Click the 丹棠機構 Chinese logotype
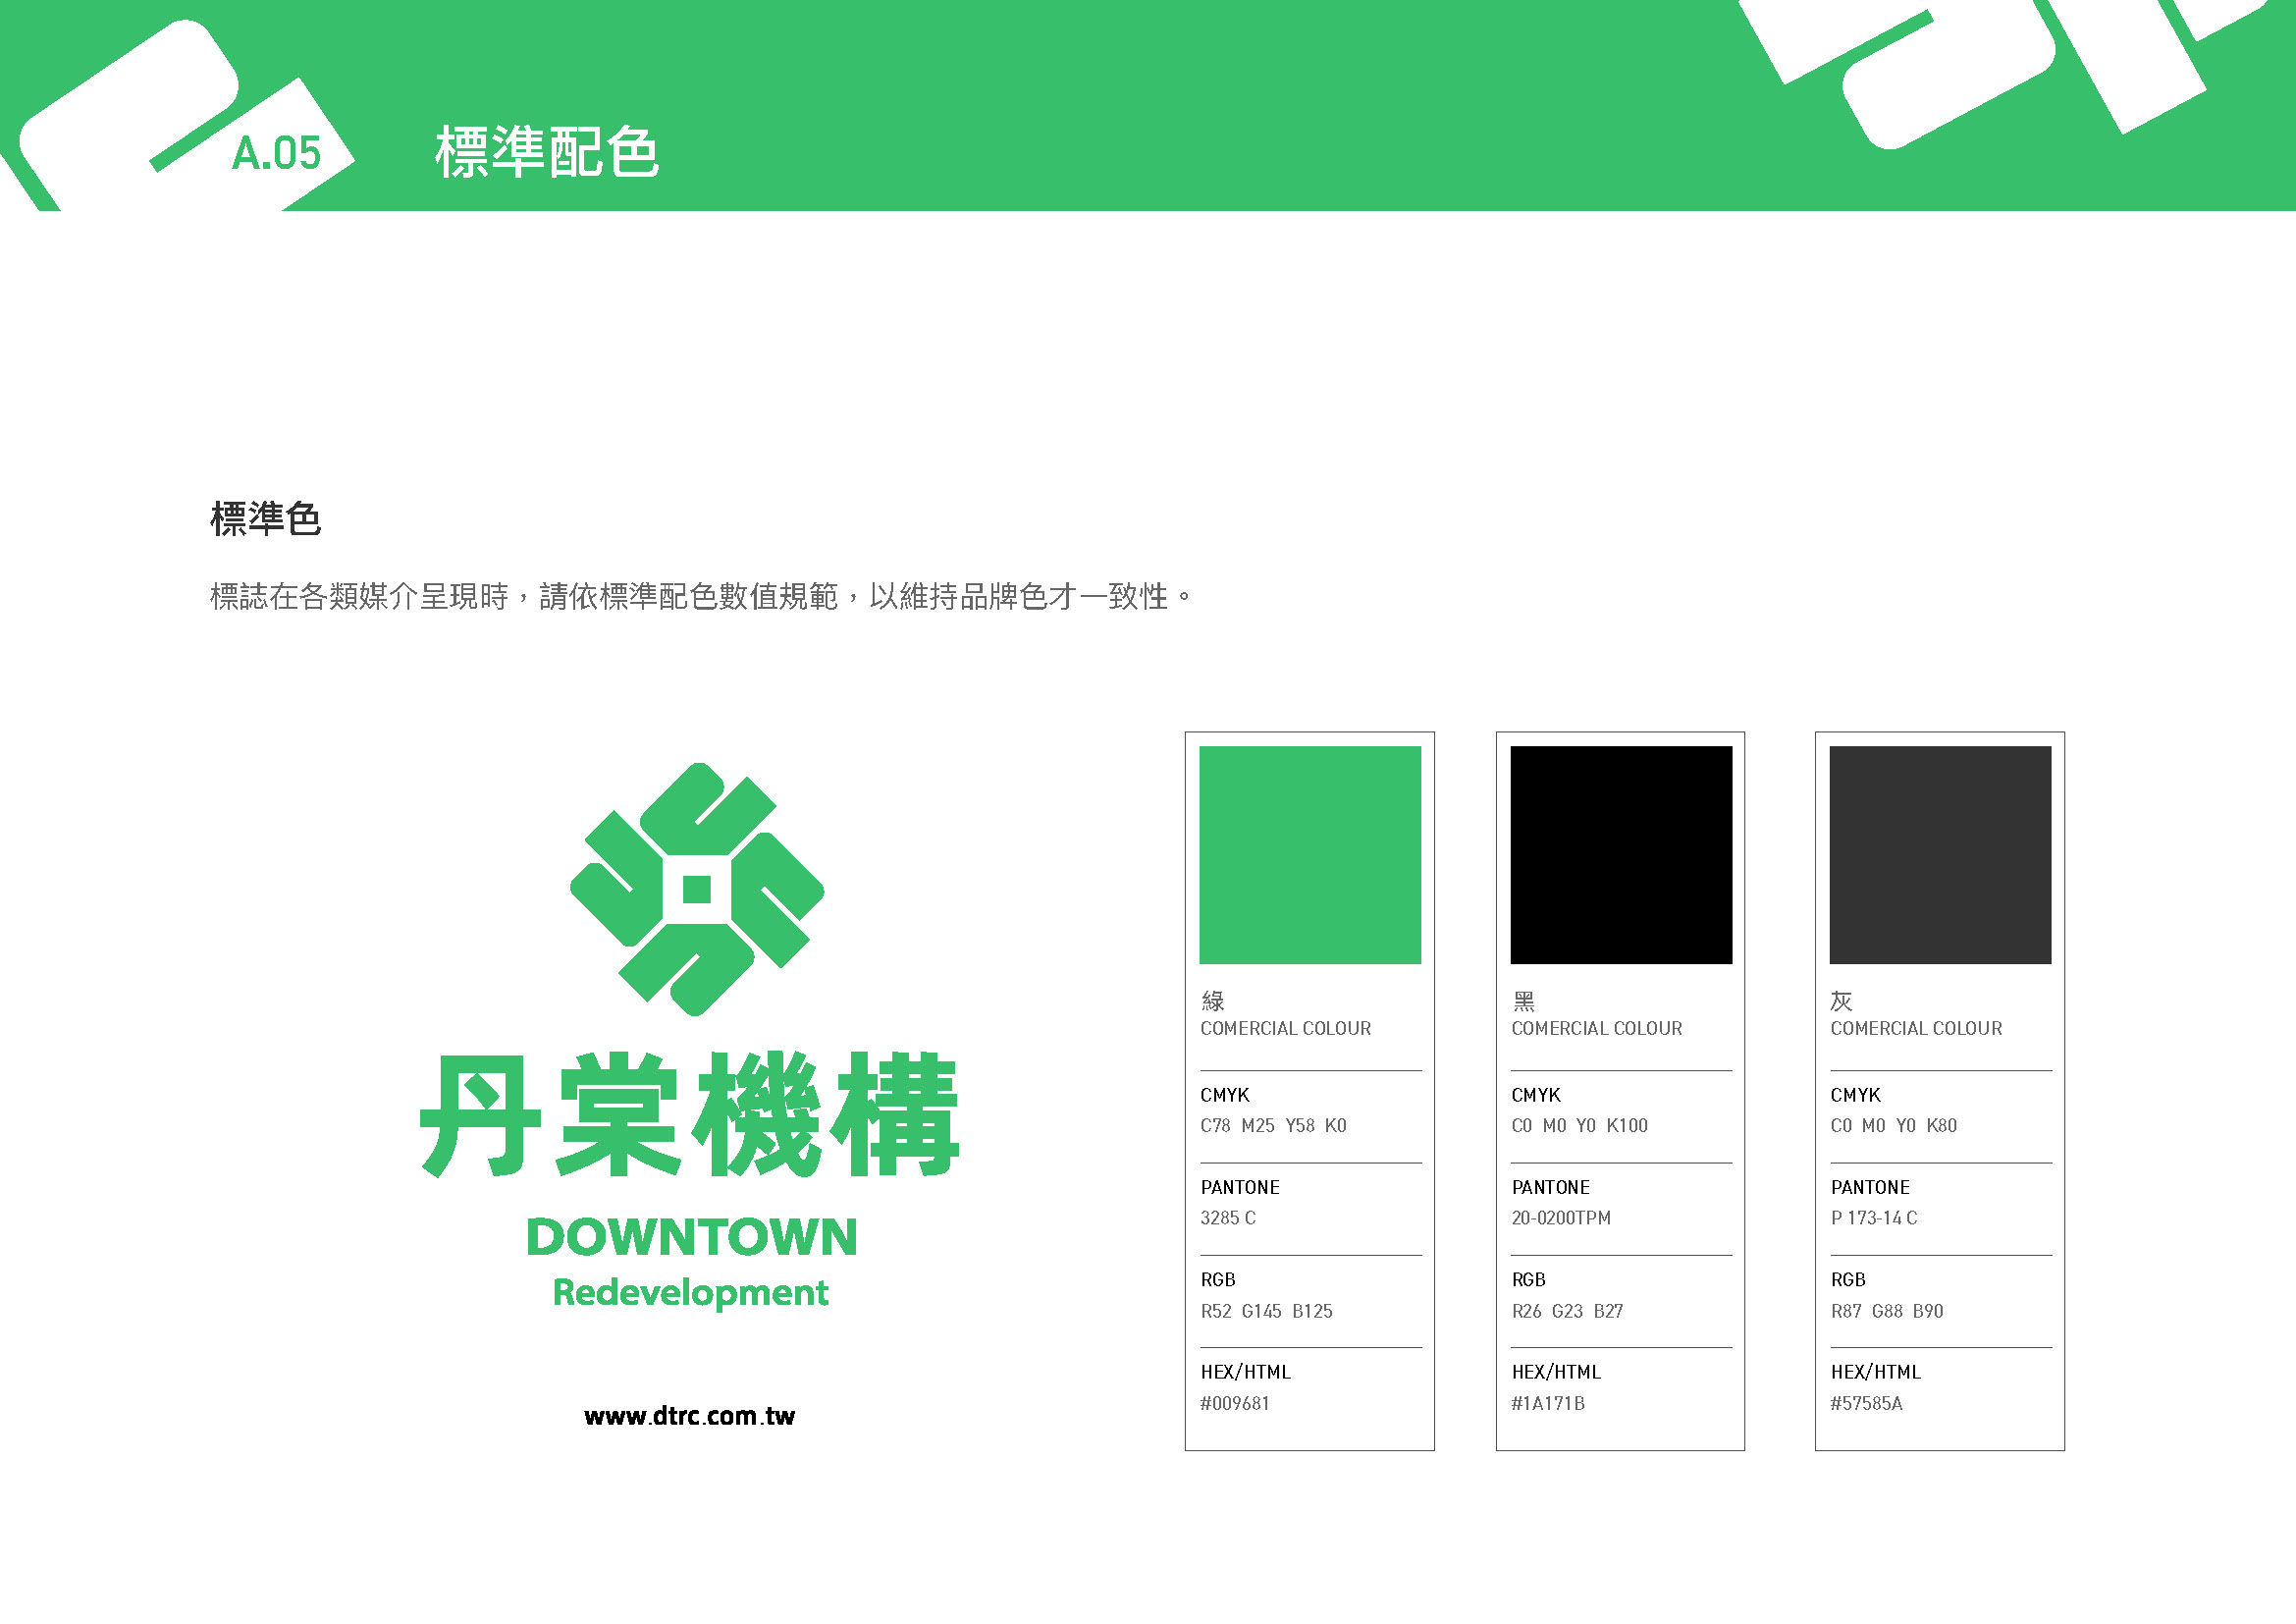The height and width of the screenshot is (1624, 2296). point(689,1114)
